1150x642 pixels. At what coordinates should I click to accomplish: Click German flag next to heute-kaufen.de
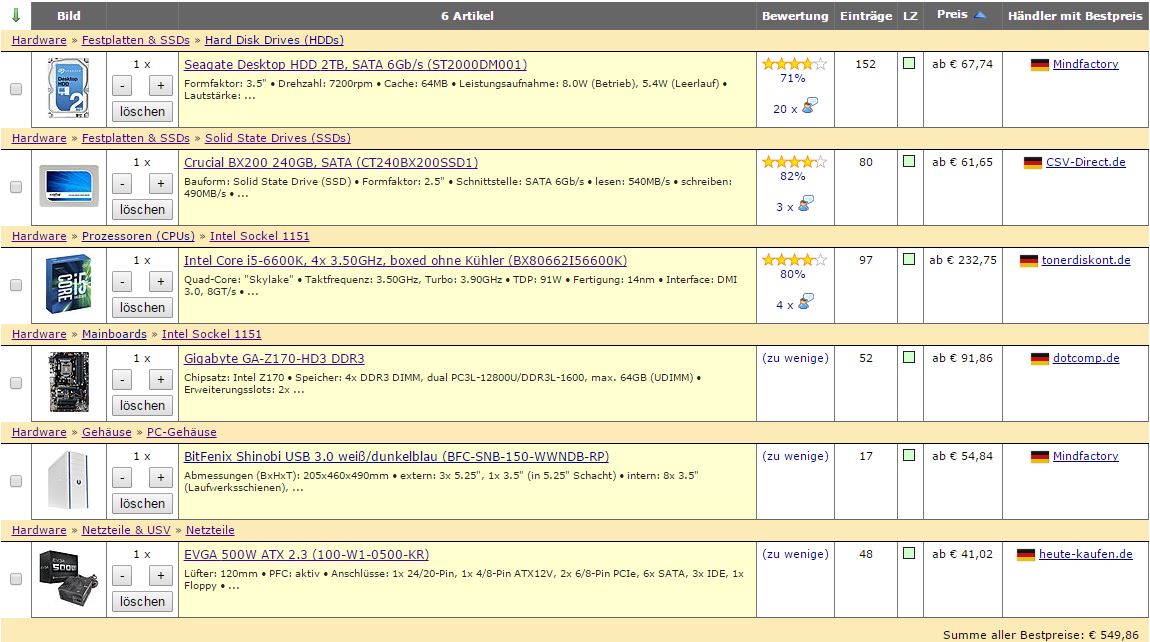[x=1026, y=555]
